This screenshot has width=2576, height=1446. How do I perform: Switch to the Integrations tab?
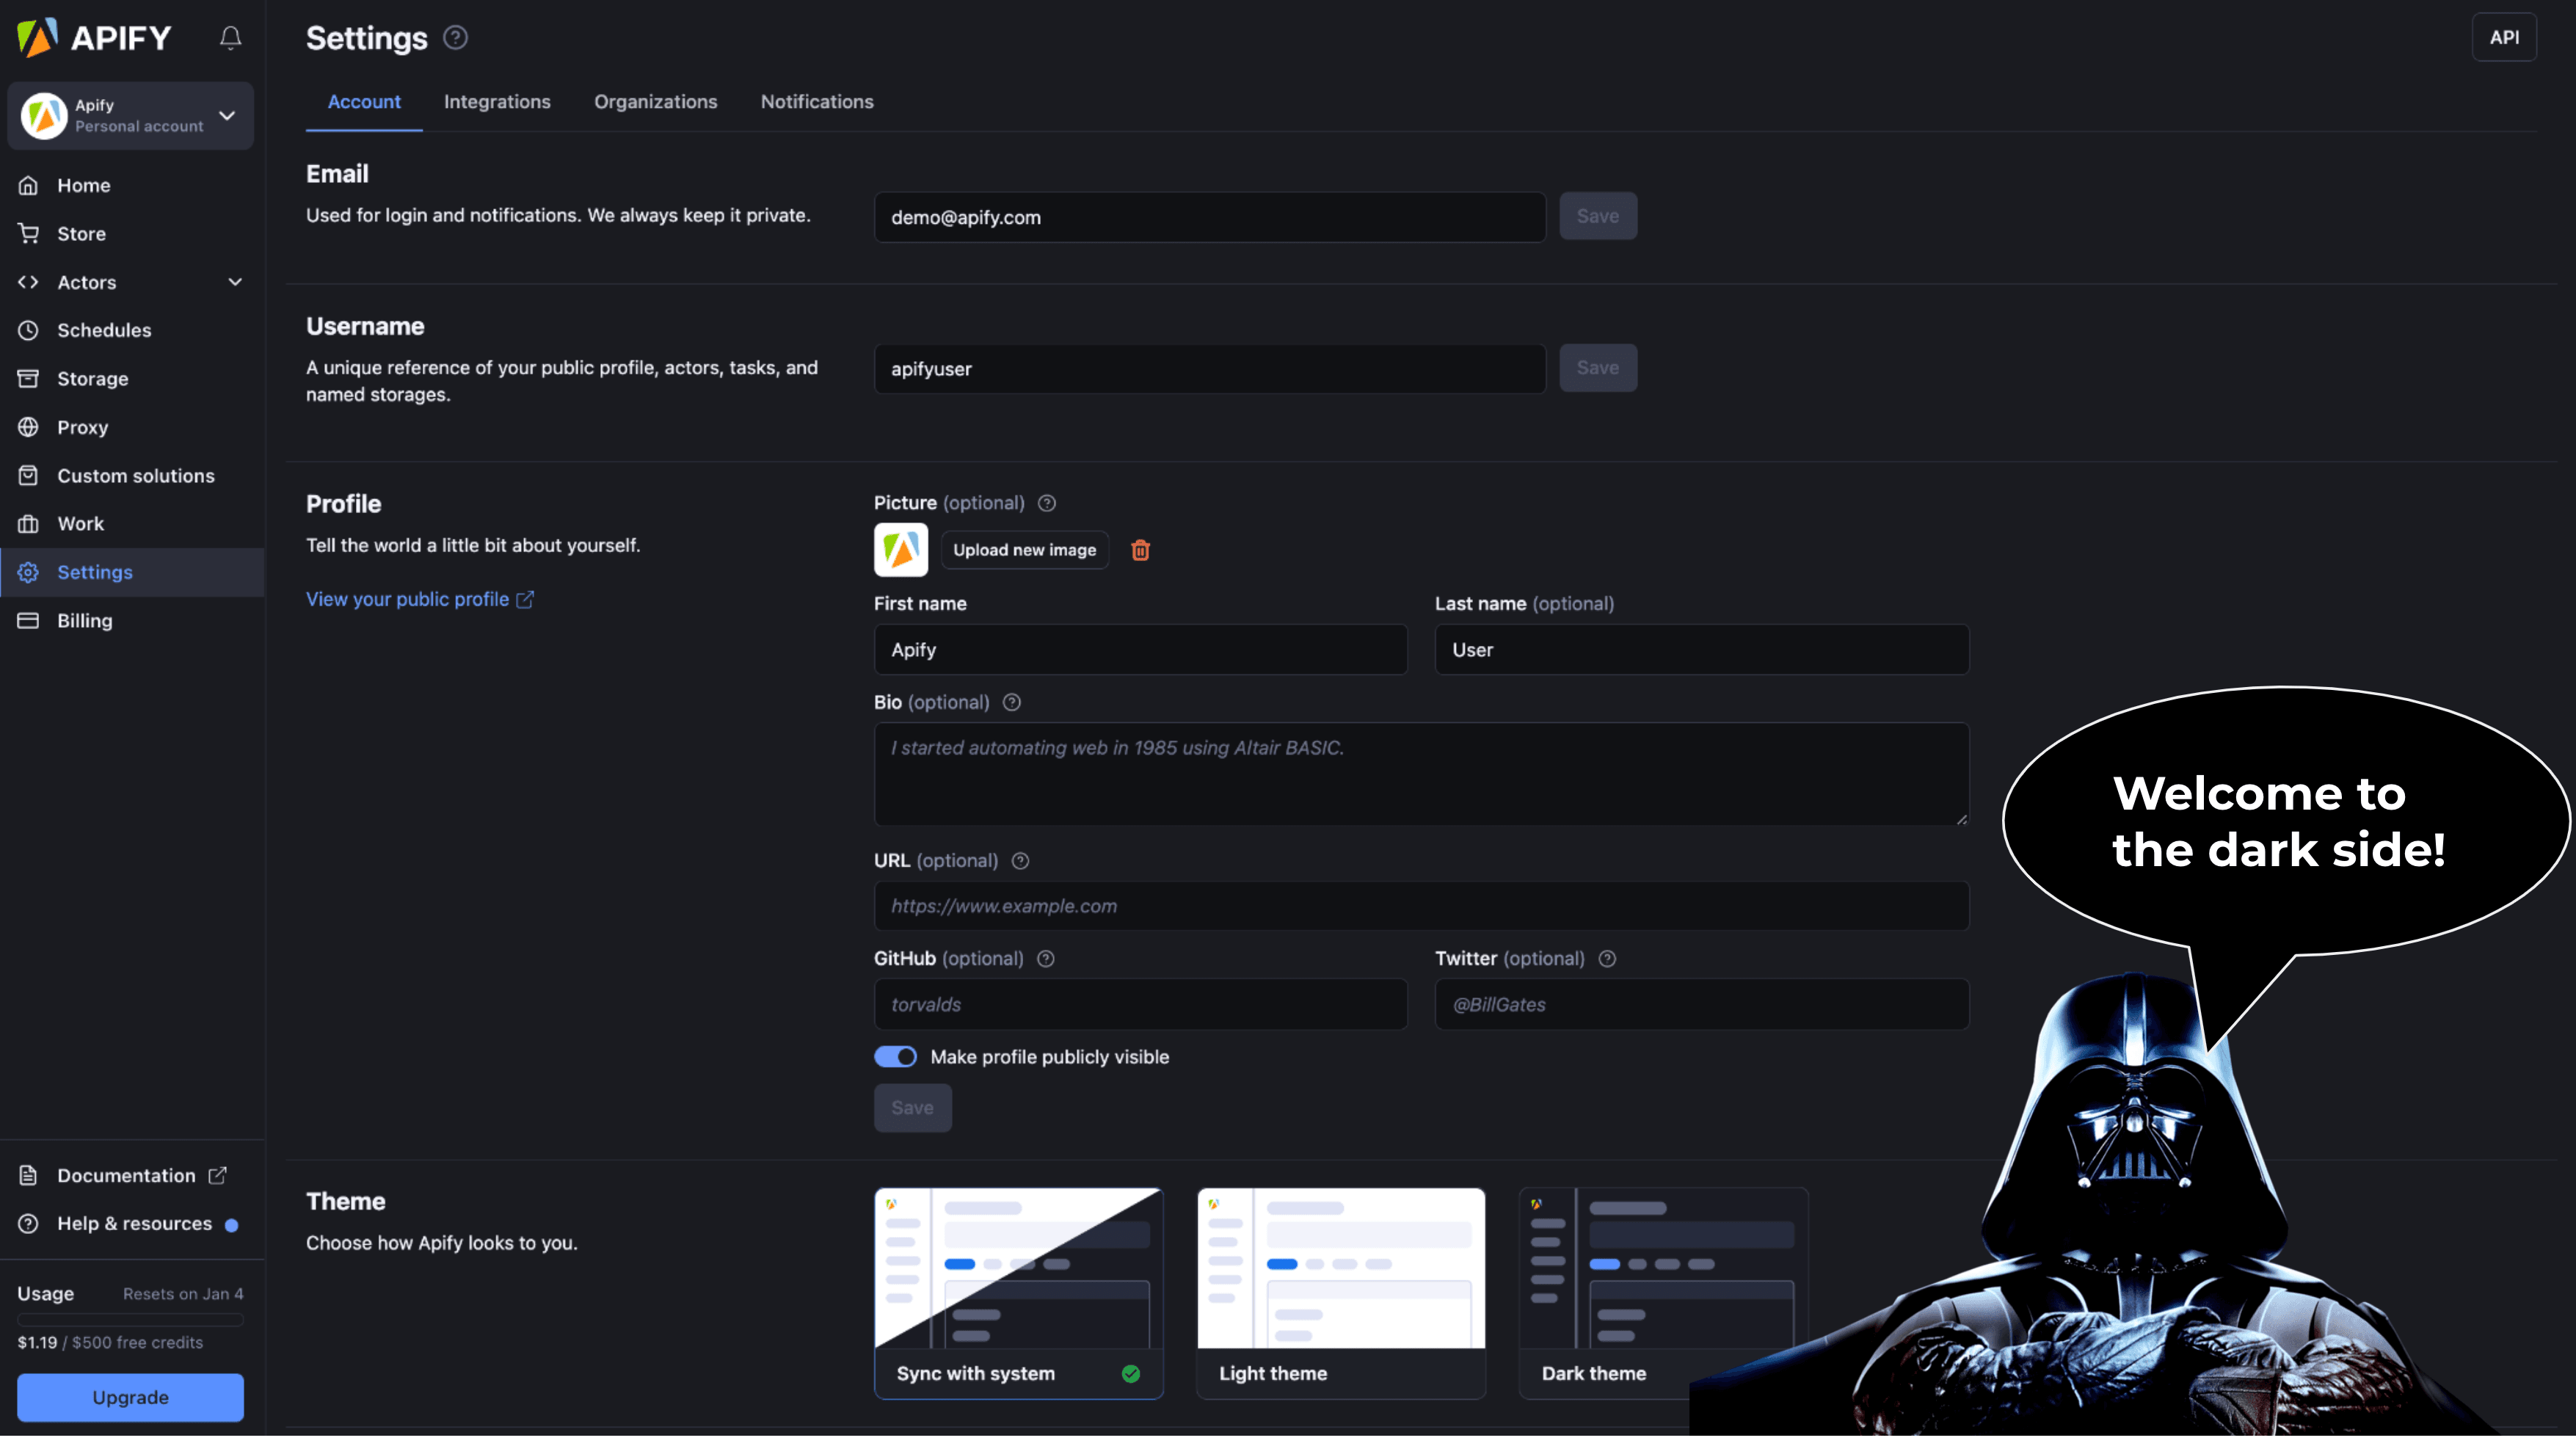(497, 101)
